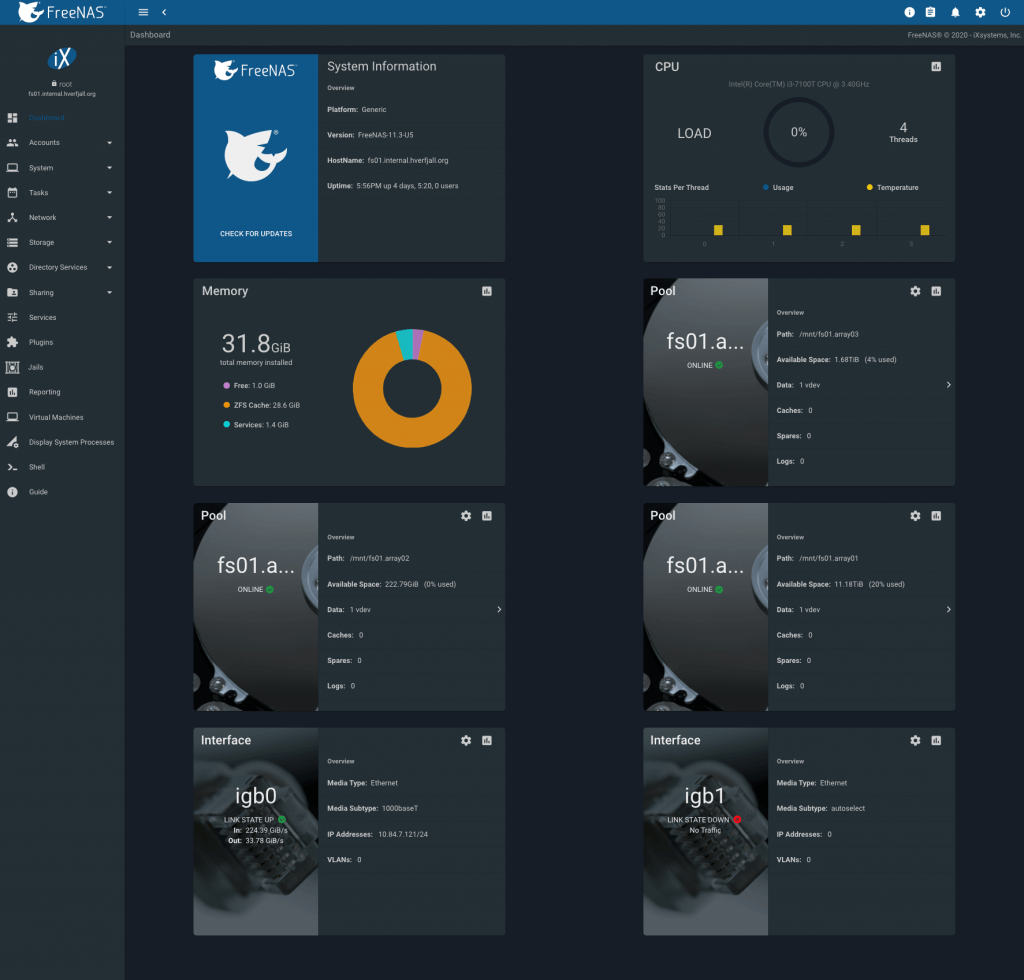
Task: Show details arrow for array01 pool
Action: [x=948, y=609]
